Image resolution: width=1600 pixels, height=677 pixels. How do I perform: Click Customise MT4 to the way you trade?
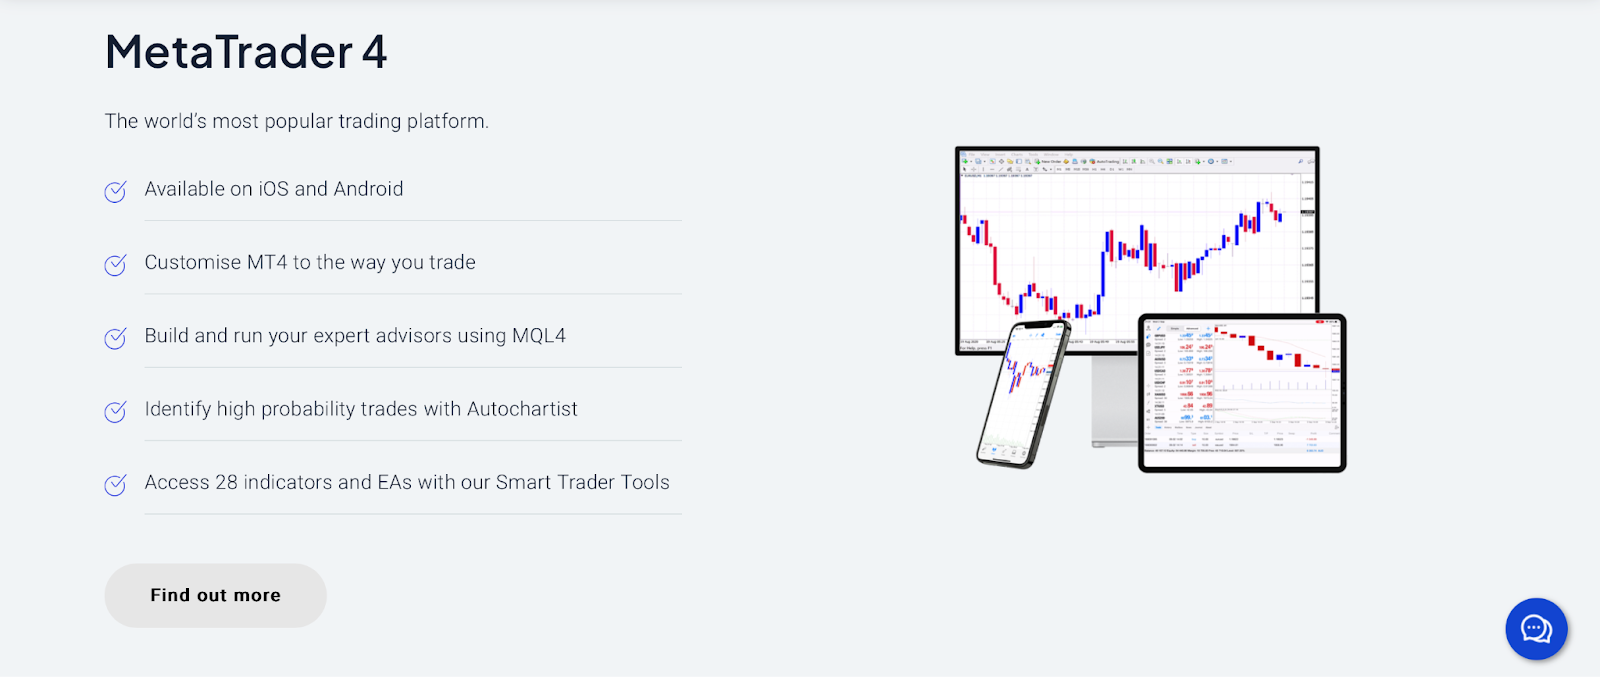coord(310,262)
